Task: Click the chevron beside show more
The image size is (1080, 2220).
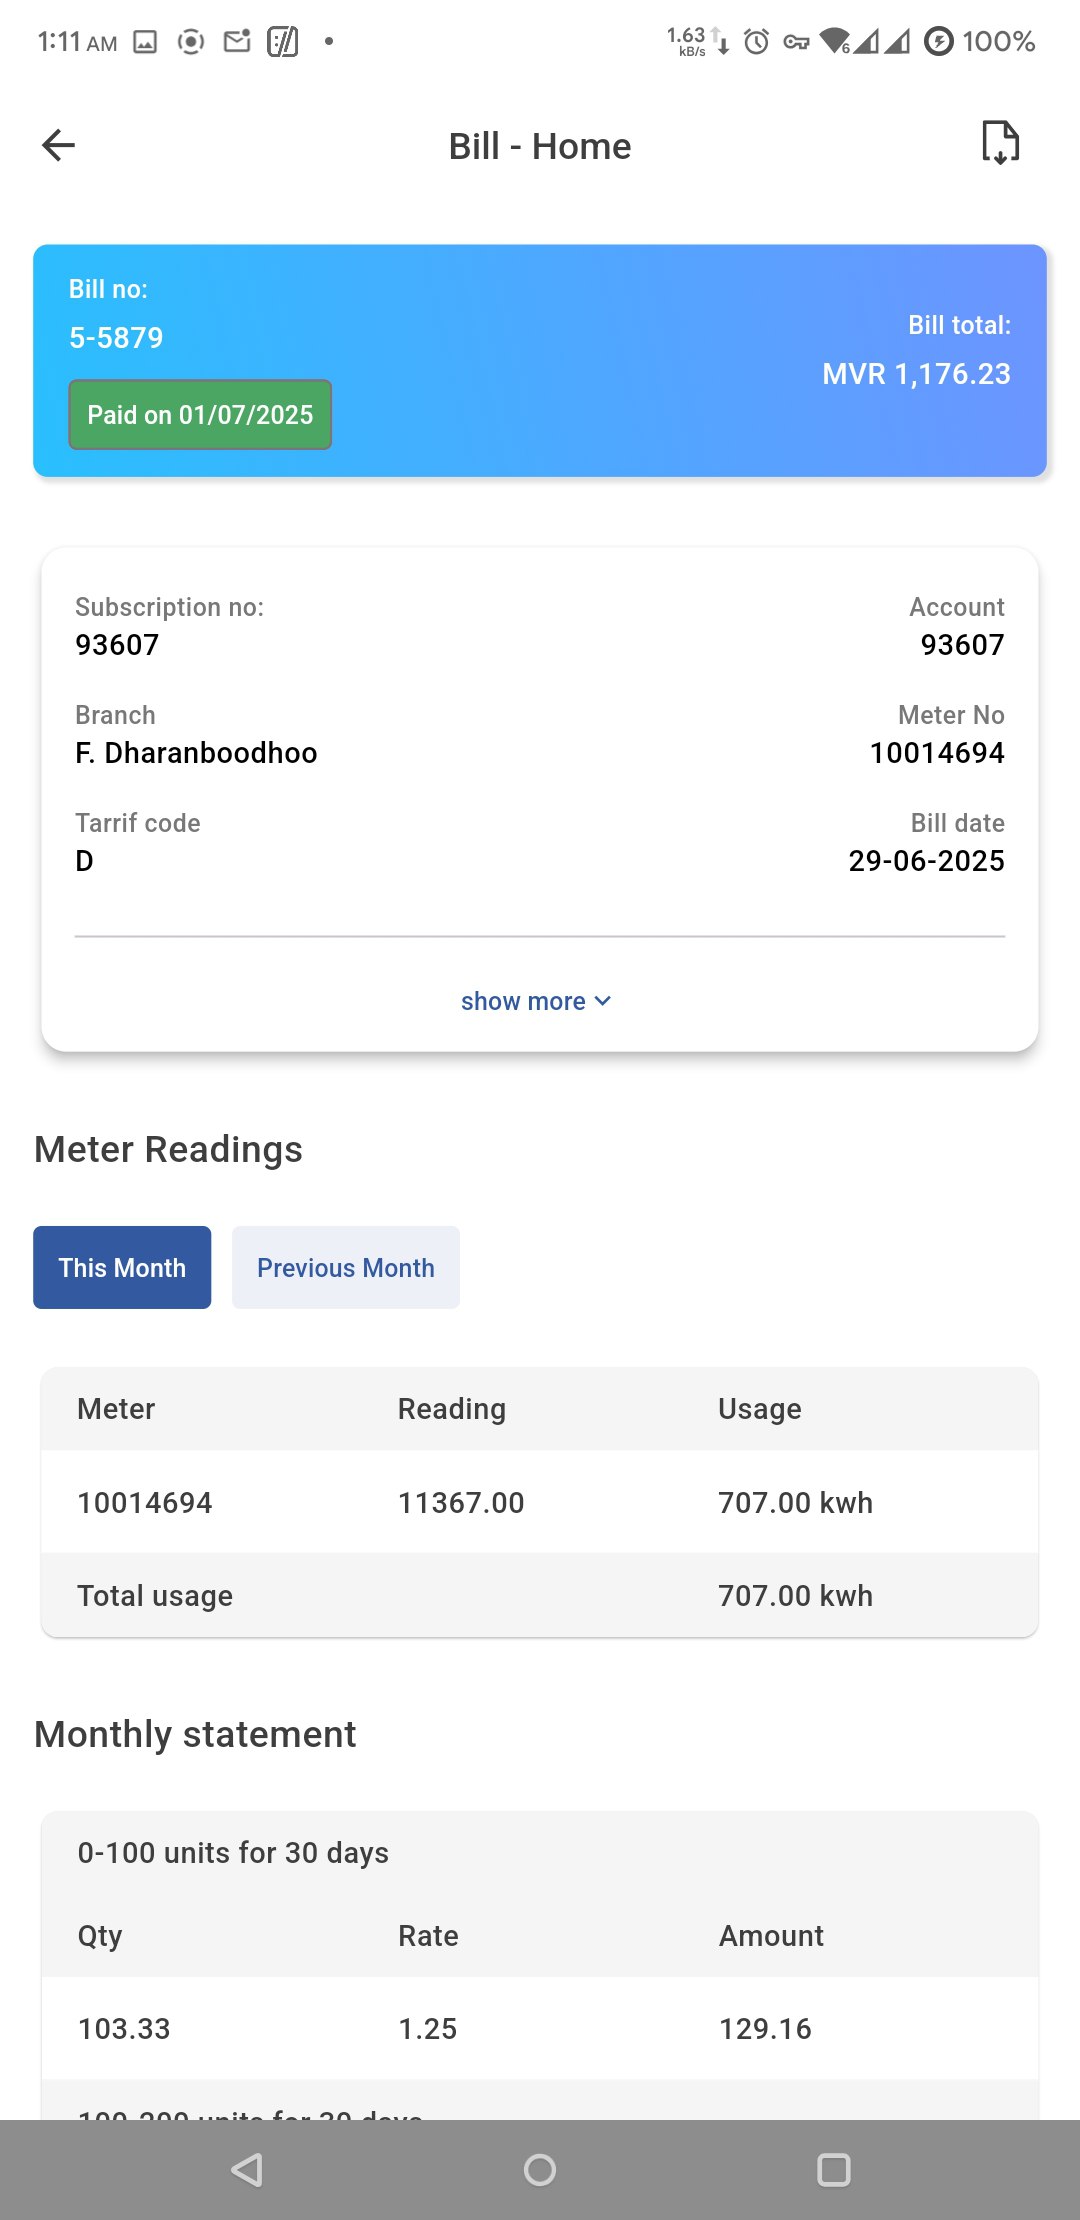Action: tap(602, 1001)
